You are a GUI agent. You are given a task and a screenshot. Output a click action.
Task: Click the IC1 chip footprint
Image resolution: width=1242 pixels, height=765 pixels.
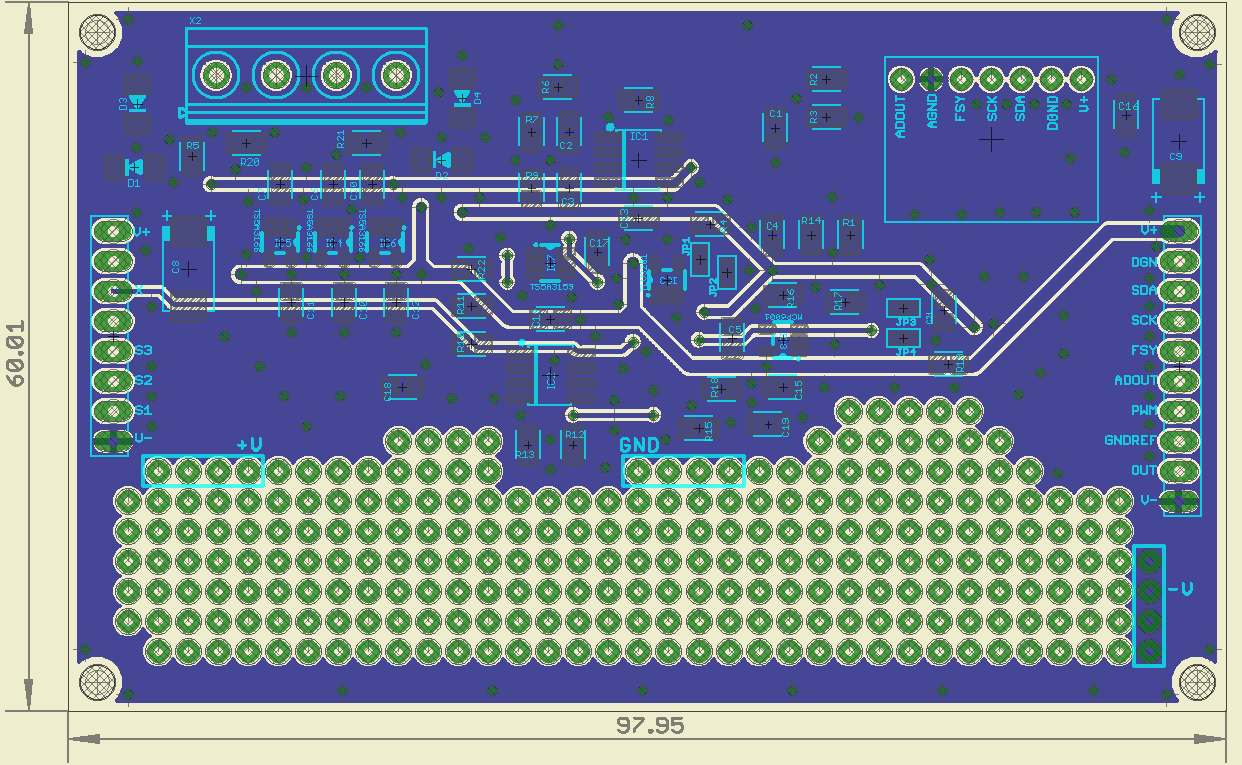639,160
